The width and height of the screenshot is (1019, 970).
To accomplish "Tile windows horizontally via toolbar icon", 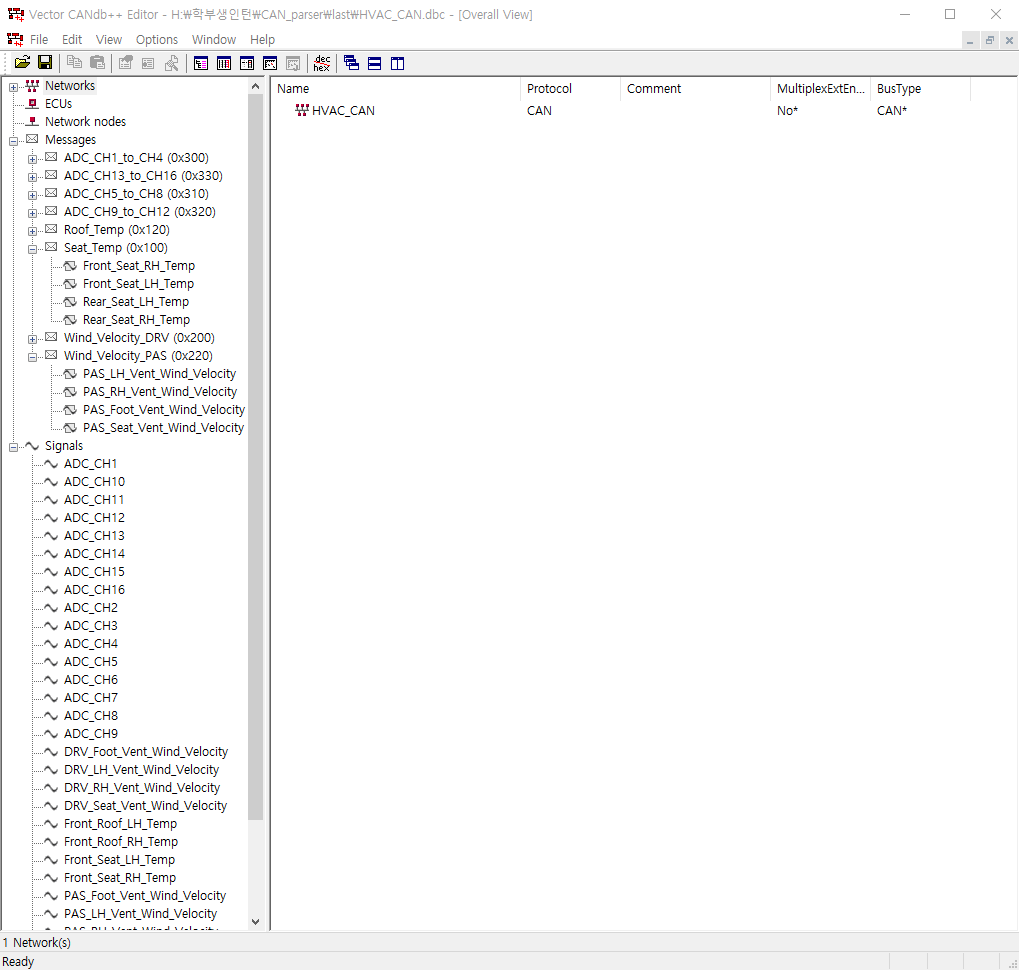I will click(x=374, y=63).
